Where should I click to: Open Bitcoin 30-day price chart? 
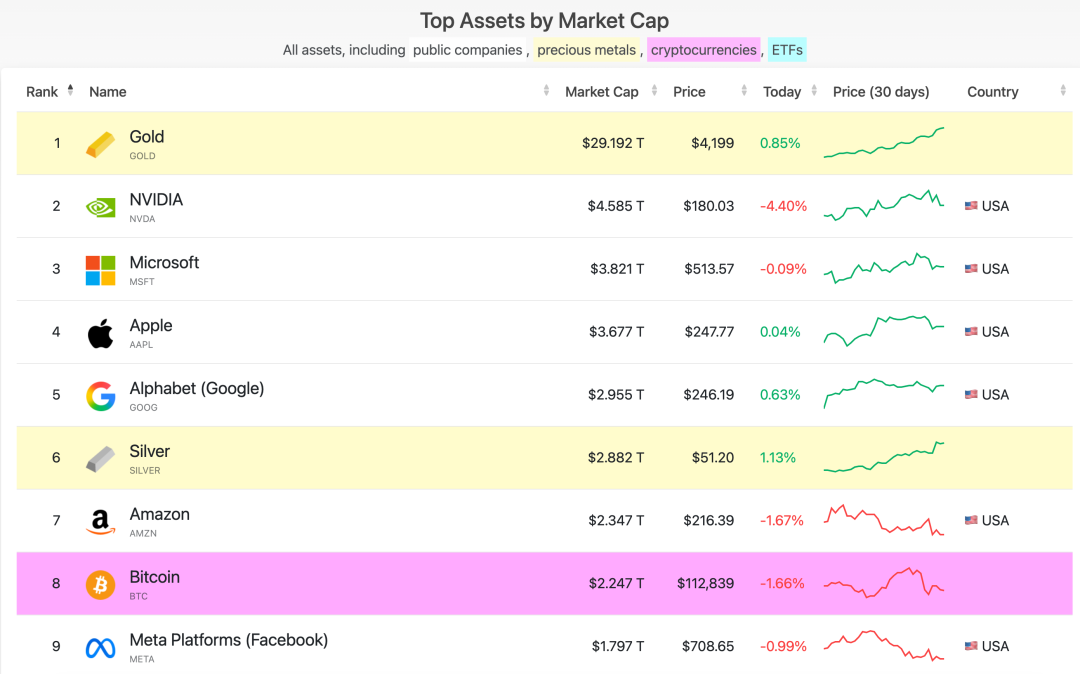click(x=883, y=583)
